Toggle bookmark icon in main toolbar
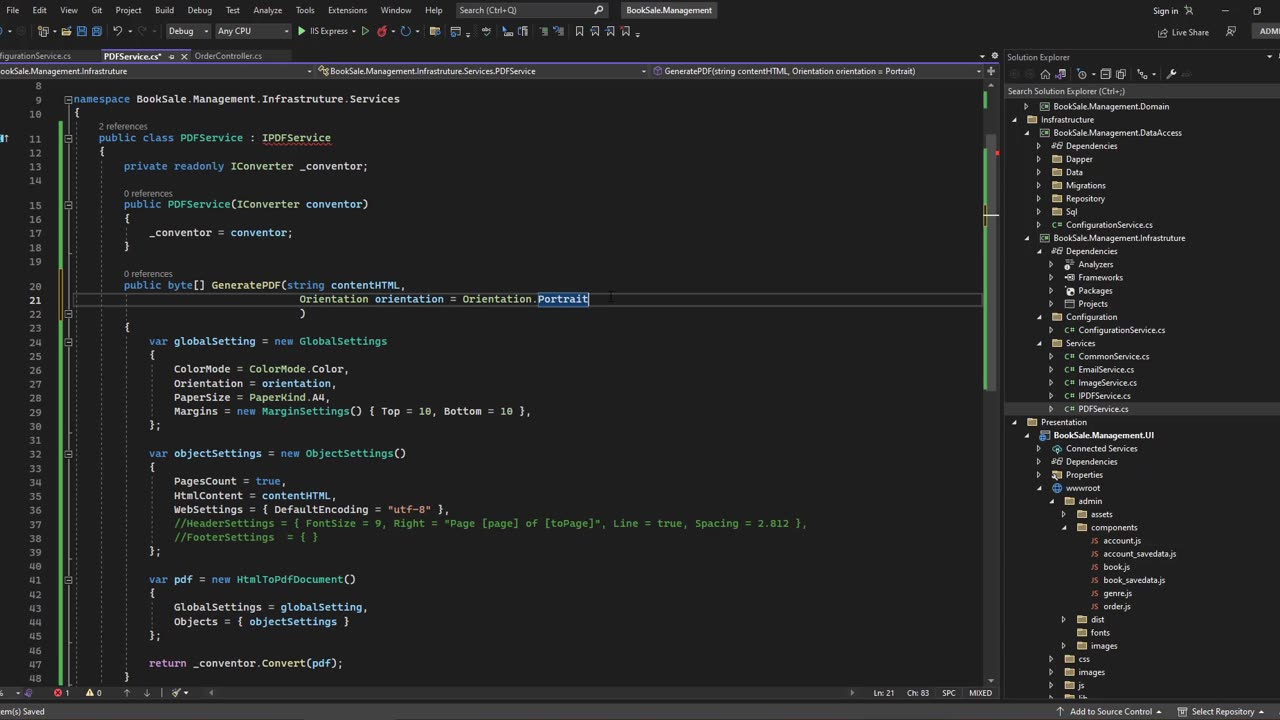The image size is (1280, 720). [579, 31]
